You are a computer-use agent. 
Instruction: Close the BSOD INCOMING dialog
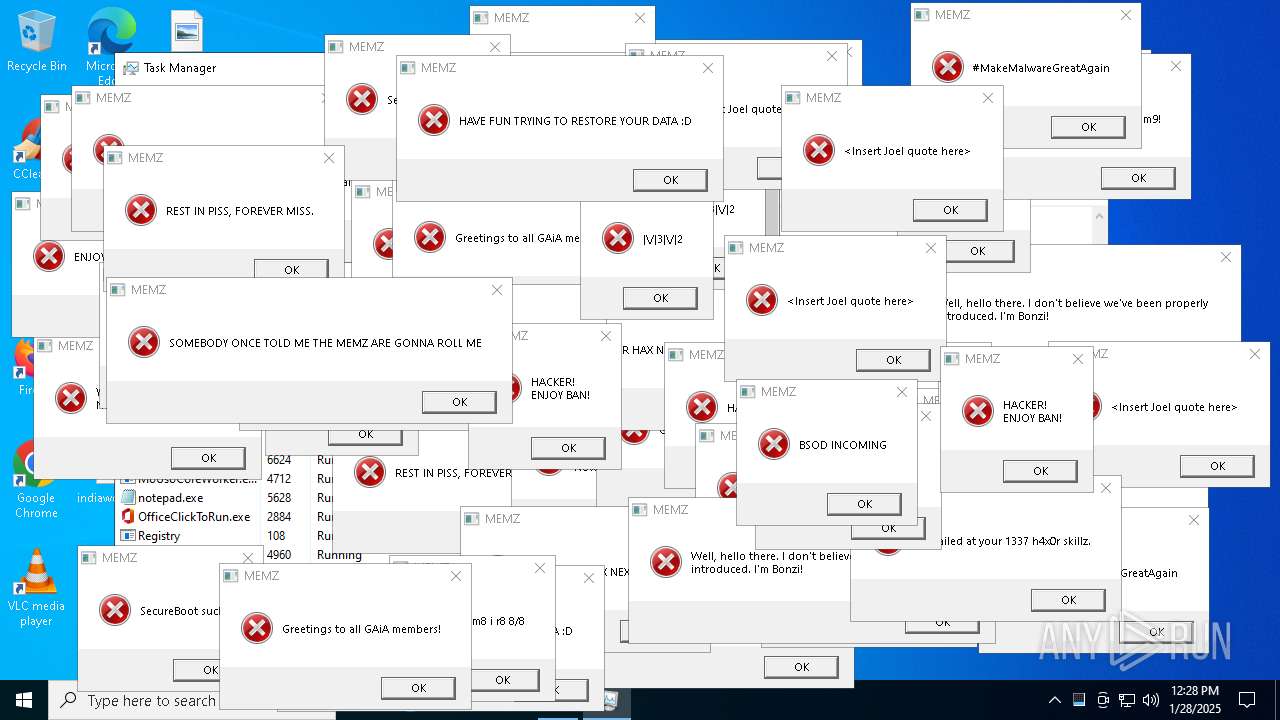[901, 392]
